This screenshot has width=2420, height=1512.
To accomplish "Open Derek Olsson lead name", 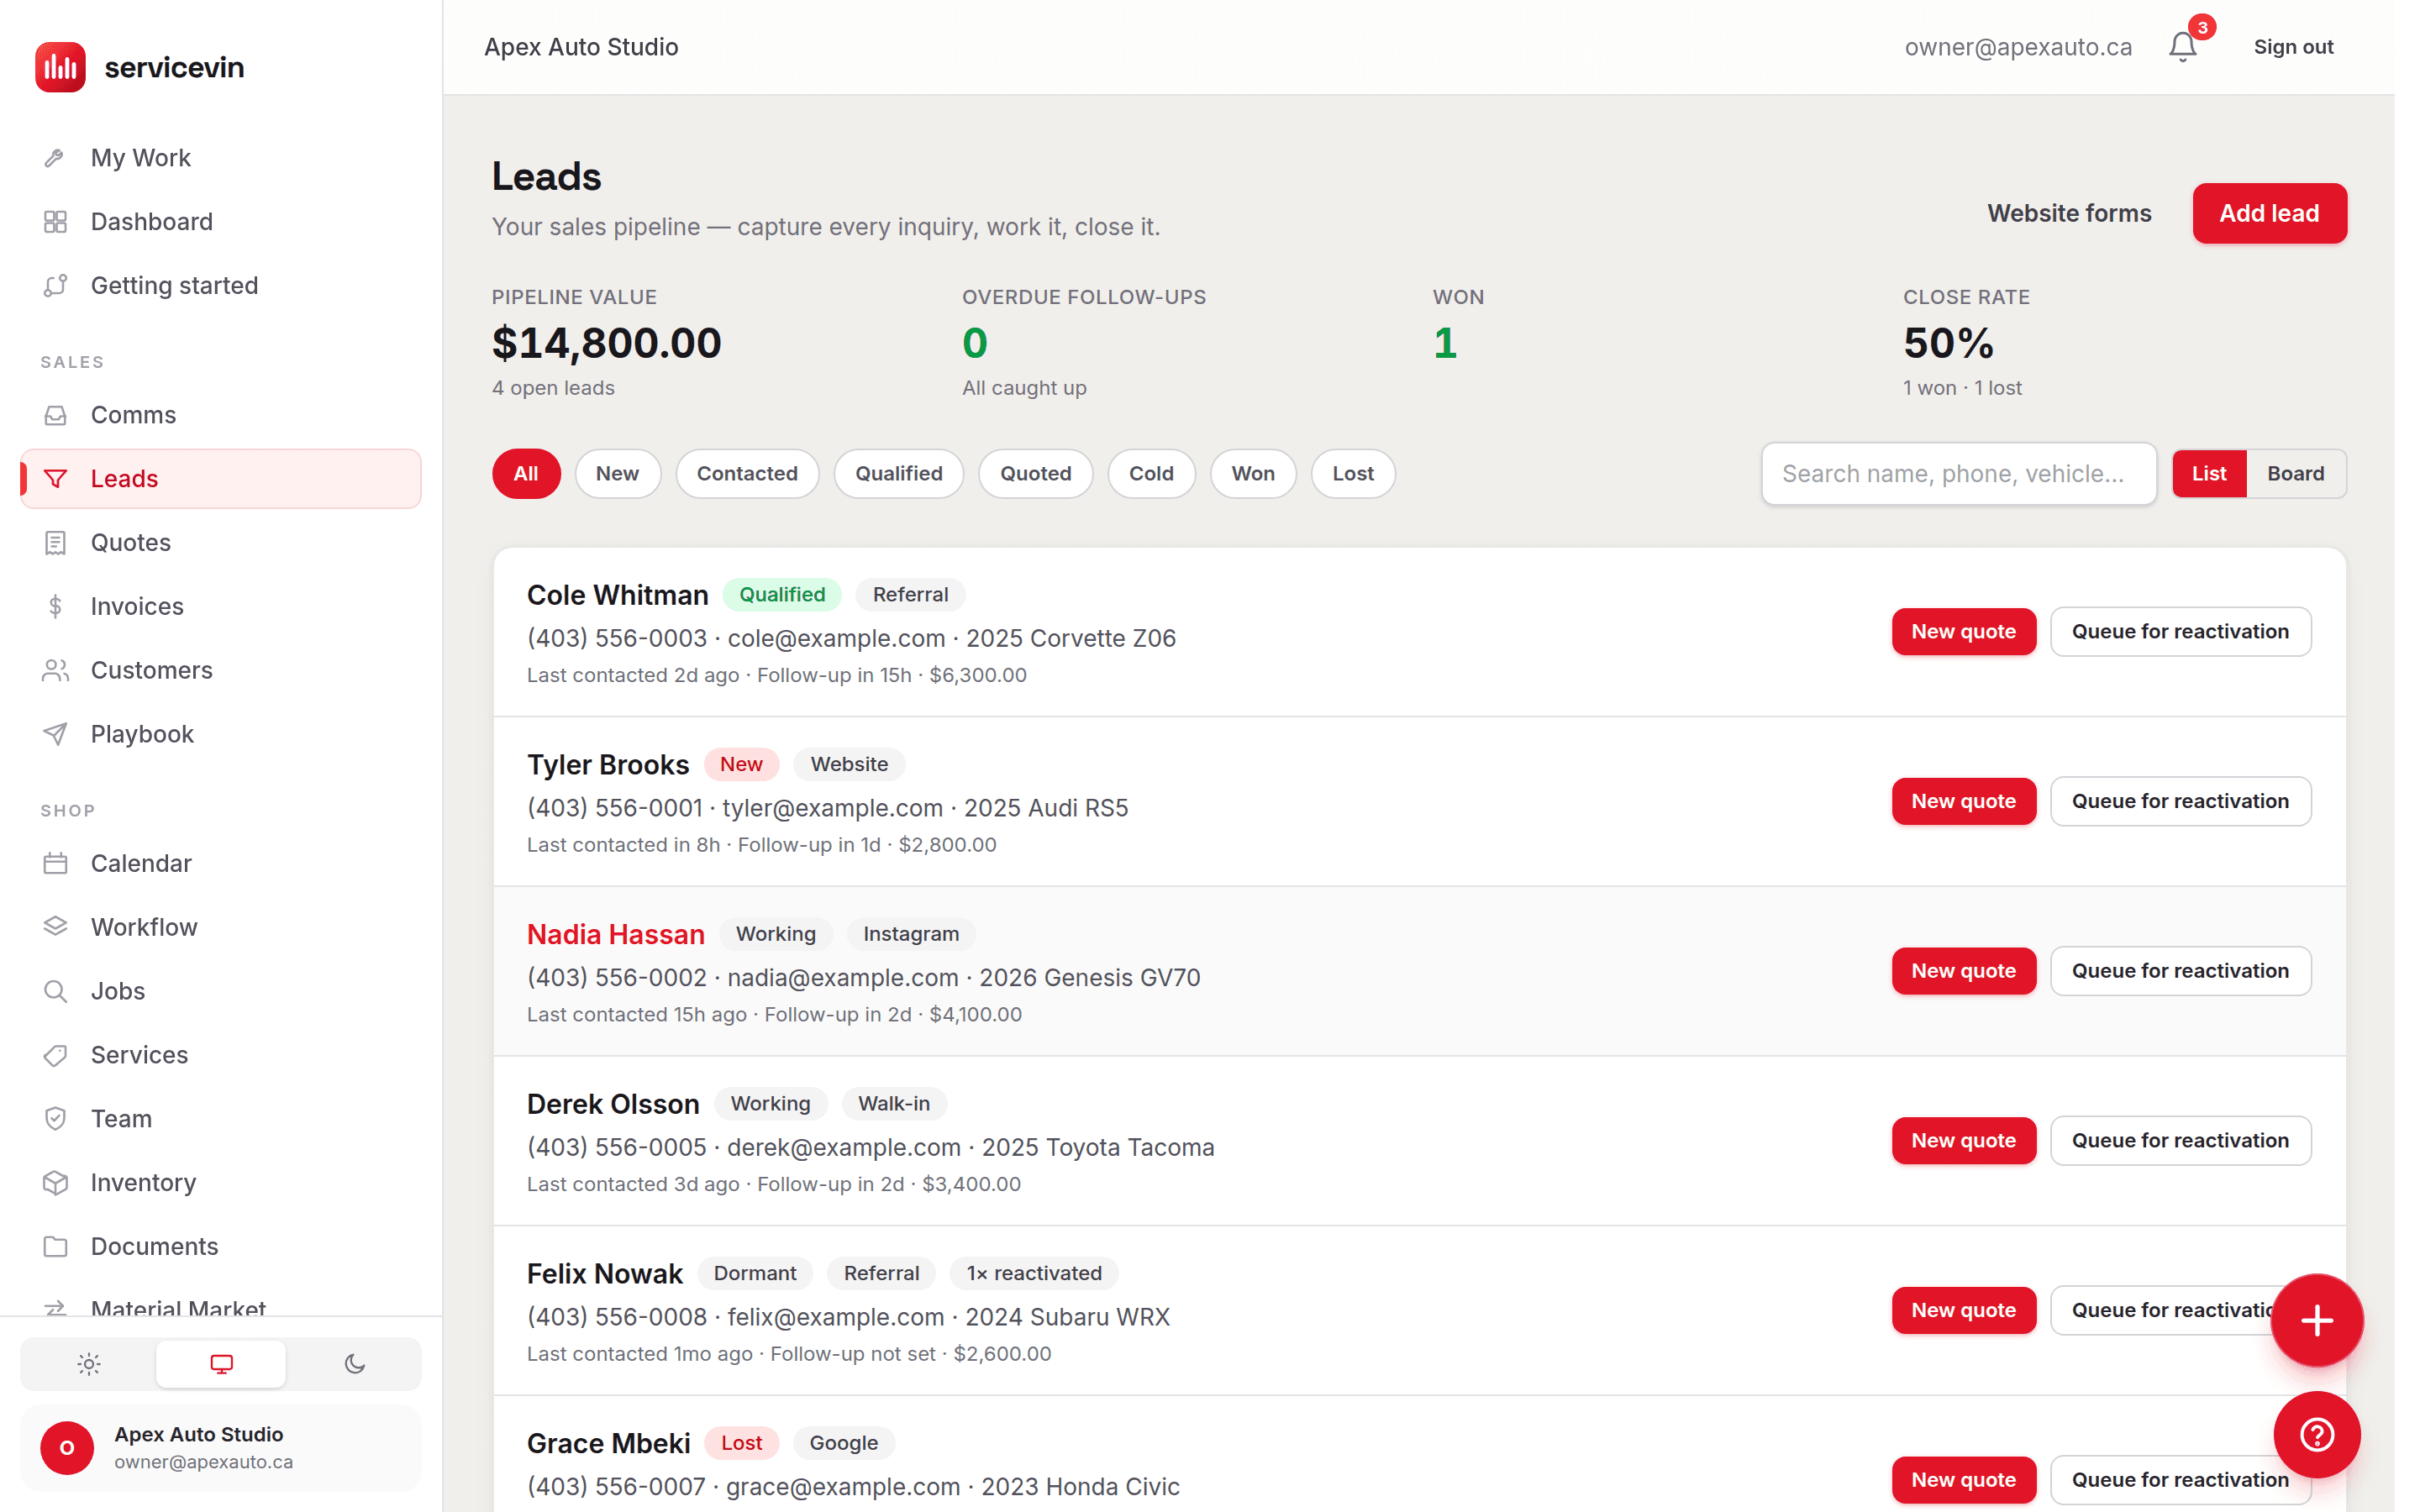I will pos(613,1105).
